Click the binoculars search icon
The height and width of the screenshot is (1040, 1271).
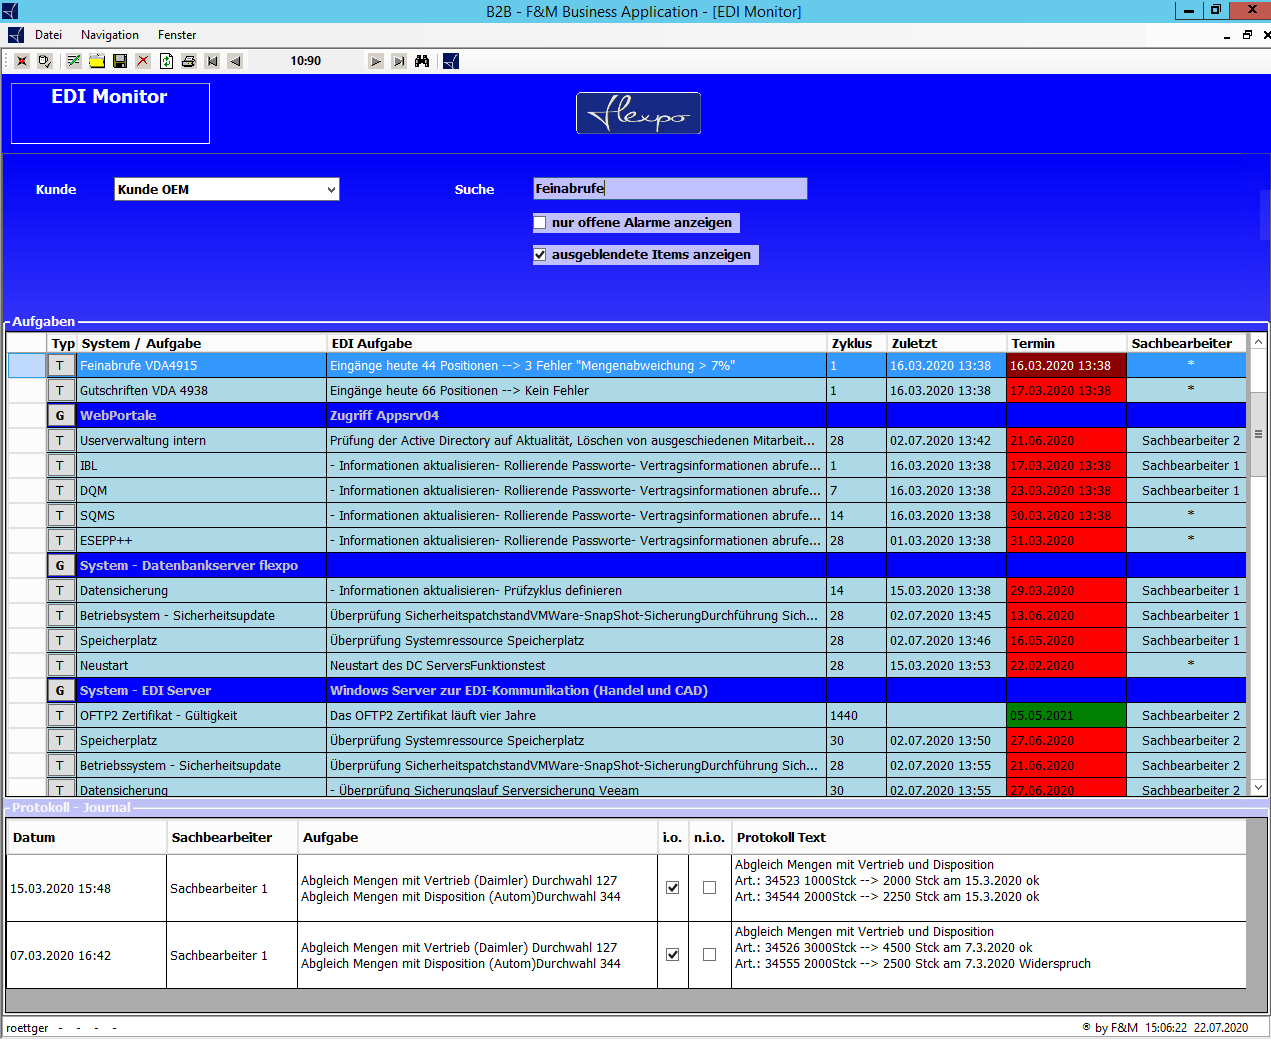pos(422,61)
